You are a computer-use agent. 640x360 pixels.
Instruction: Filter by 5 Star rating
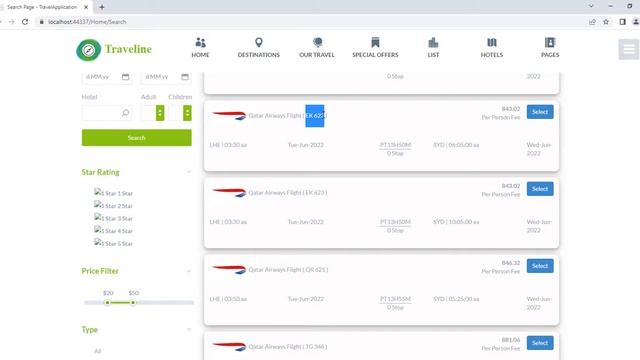pyautogui.click(x=113, y=243)
